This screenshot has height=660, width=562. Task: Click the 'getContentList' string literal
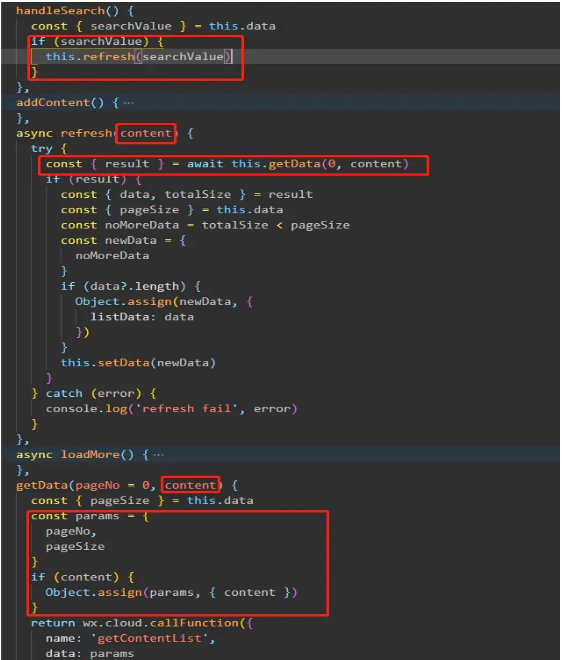[x=150, y=639]
